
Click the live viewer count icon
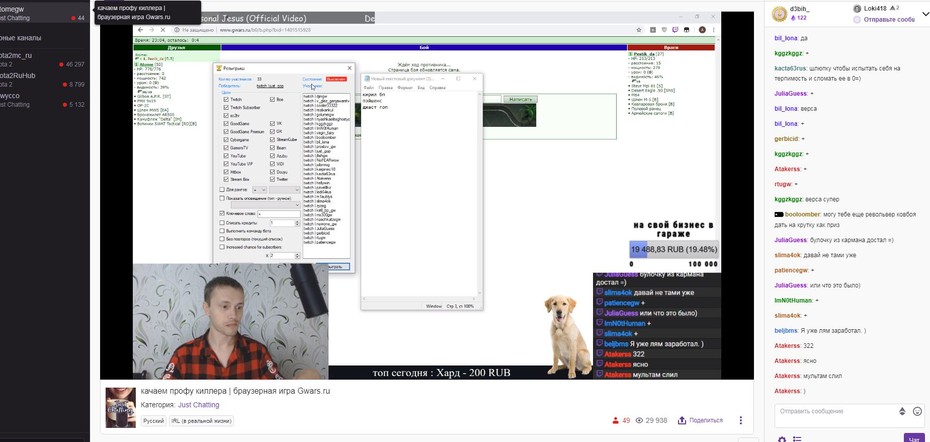point(615,420)
